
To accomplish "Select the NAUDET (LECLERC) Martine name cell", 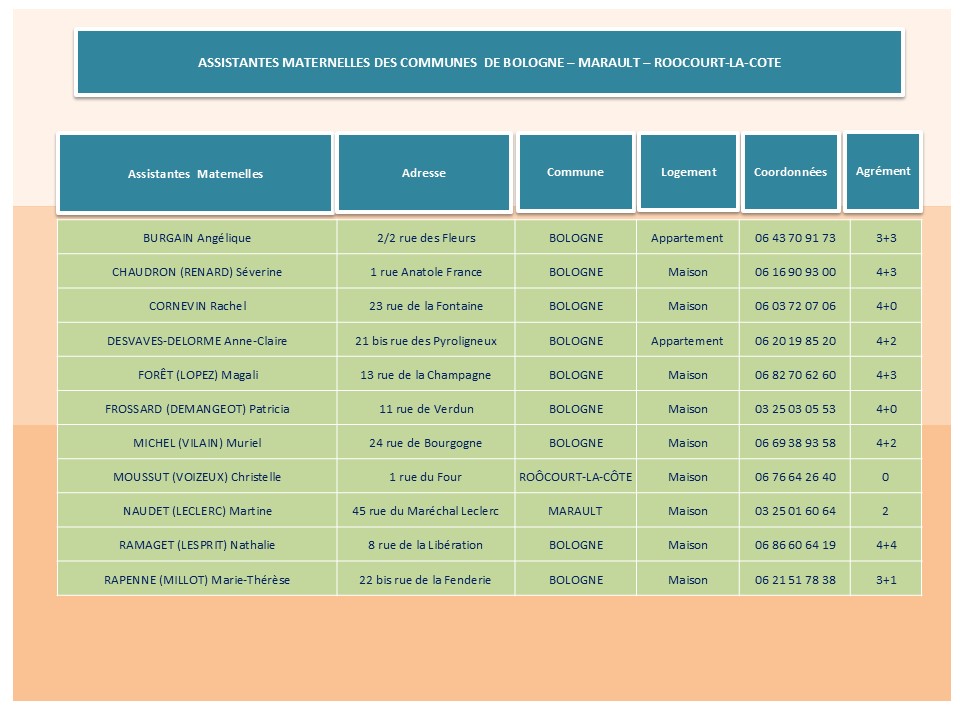I will 197,511.
